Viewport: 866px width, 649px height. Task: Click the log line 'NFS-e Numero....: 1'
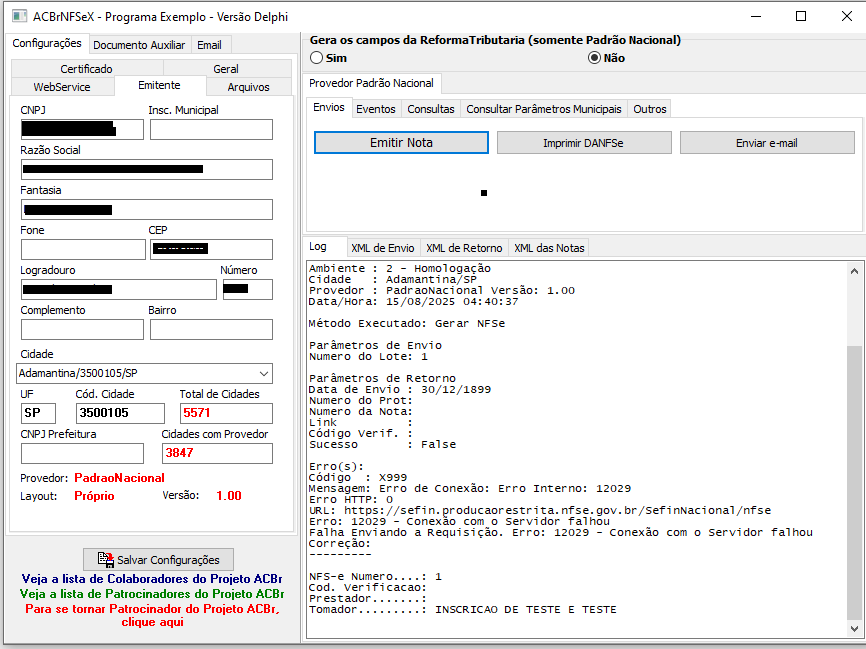(x=376, y=577)
